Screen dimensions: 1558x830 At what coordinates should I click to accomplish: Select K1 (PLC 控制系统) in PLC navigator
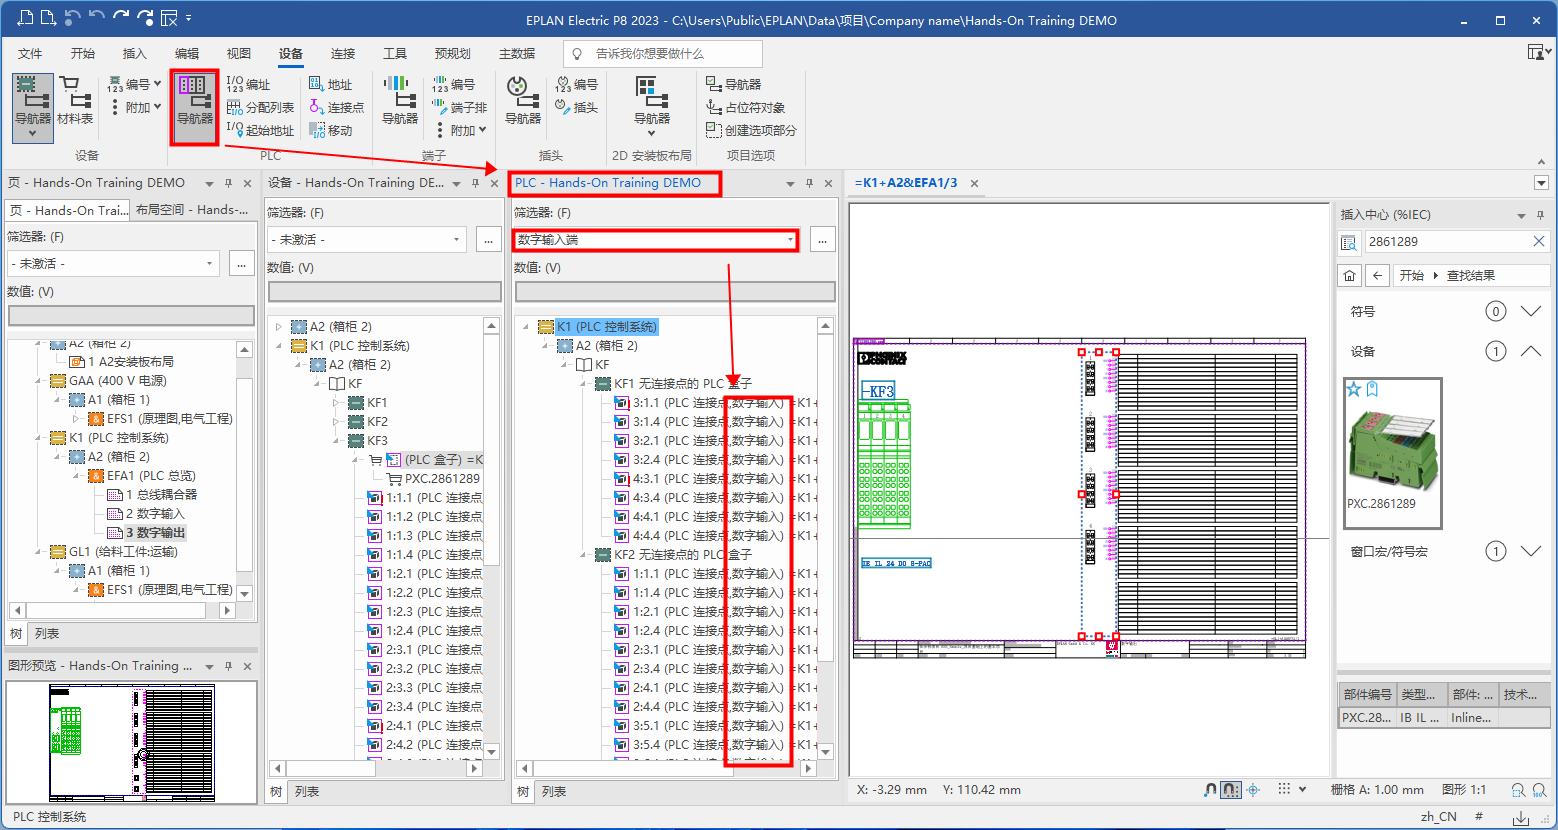click(607, 327)
